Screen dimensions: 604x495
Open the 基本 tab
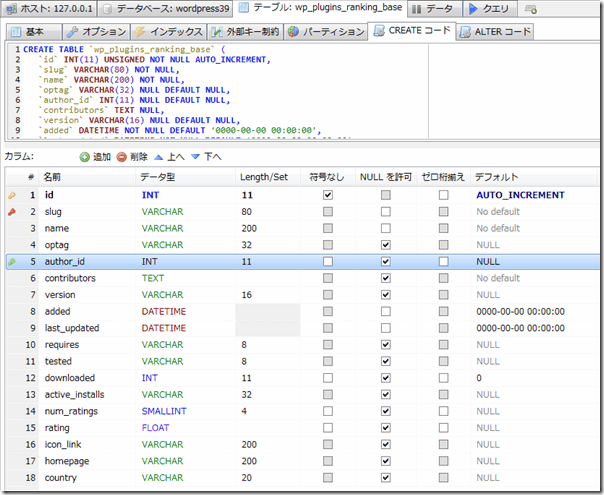pyautogui.click(x=34, y=32)
